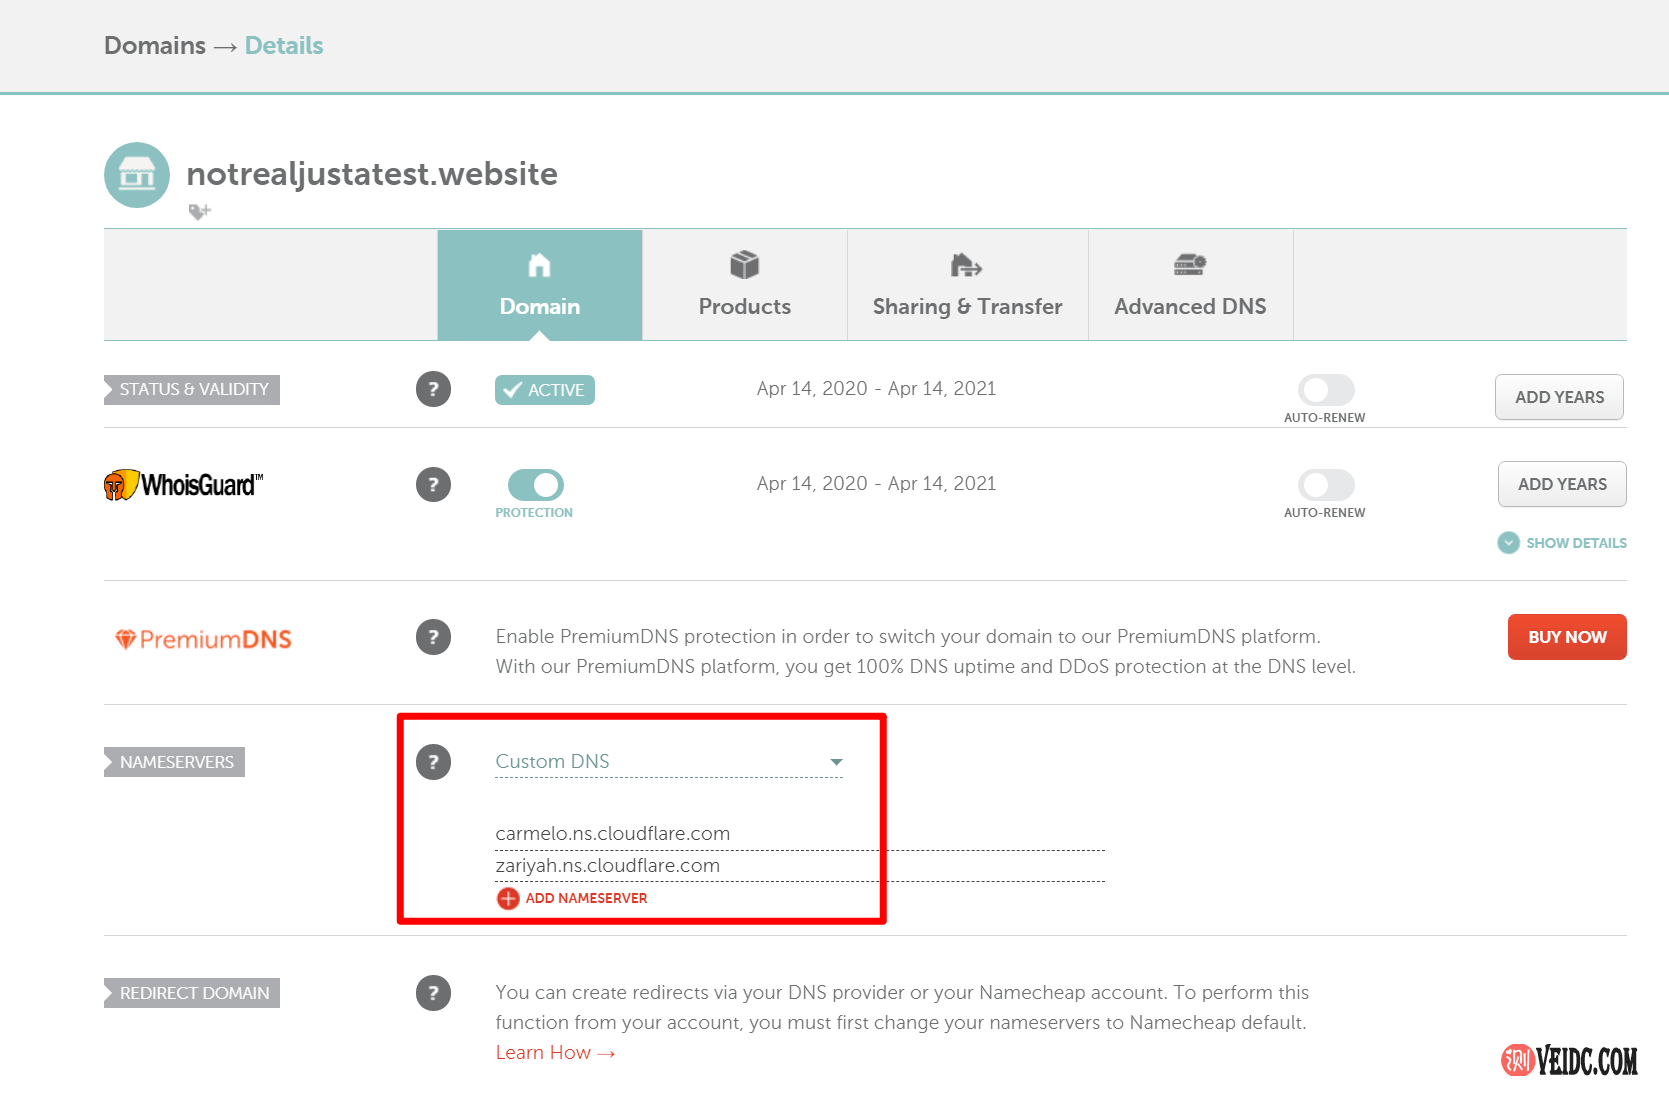Click the add tag icon under domain name
This screenshot has height=1106, width=1669.
tap(200, 212)
